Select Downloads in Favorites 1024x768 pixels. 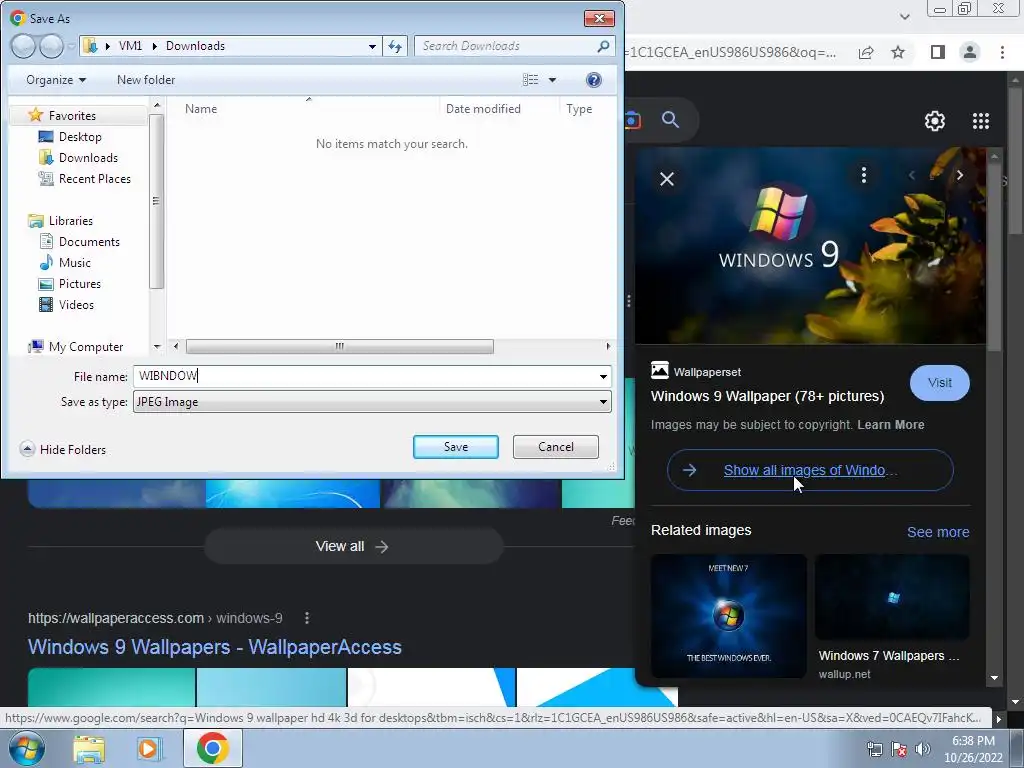click(78, 157)
